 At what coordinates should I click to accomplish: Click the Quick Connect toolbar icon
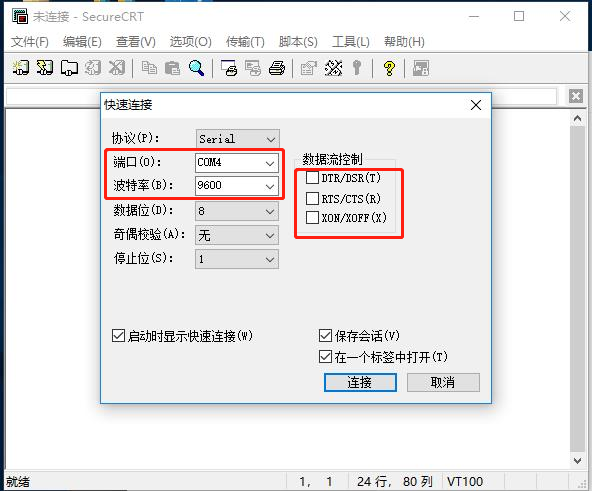(x=45, y=68)
